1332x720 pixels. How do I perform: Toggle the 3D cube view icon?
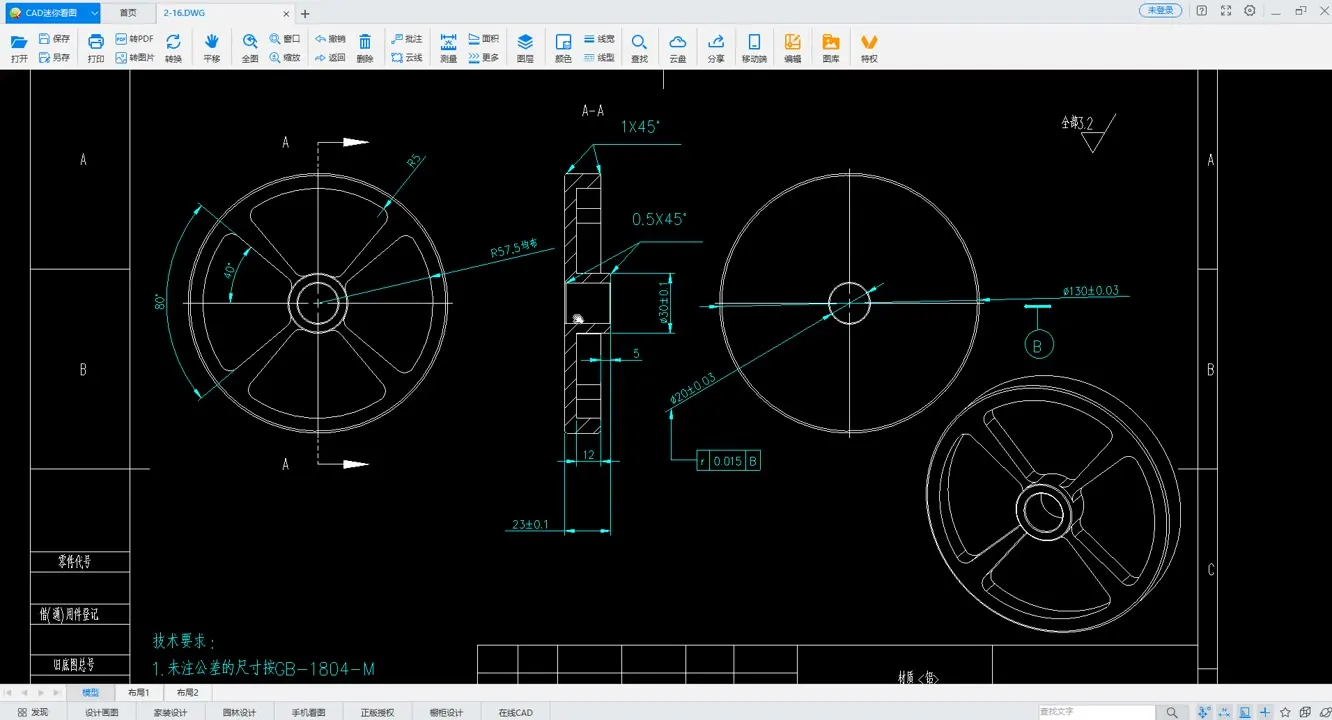coord(1306,712)
